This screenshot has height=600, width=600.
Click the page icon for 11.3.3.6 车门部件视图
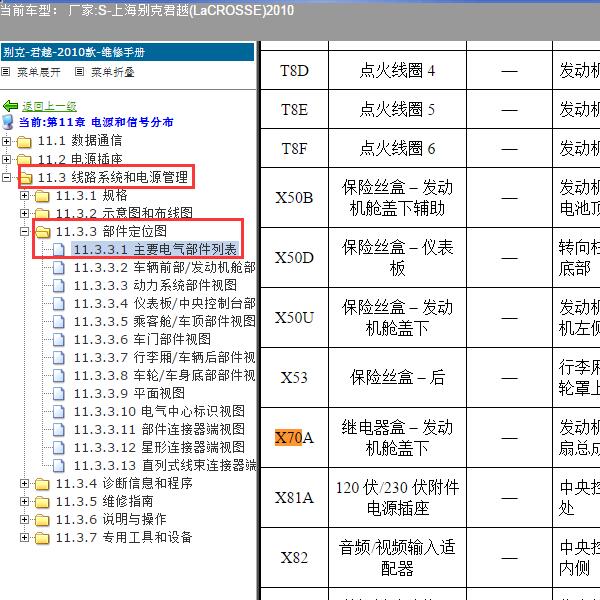59,339
